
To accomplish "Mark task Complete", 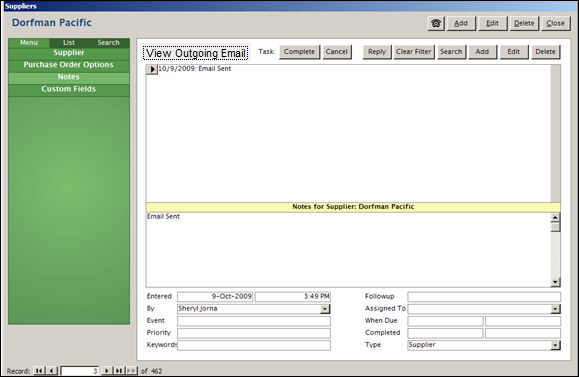I will [x=299, y=52].
